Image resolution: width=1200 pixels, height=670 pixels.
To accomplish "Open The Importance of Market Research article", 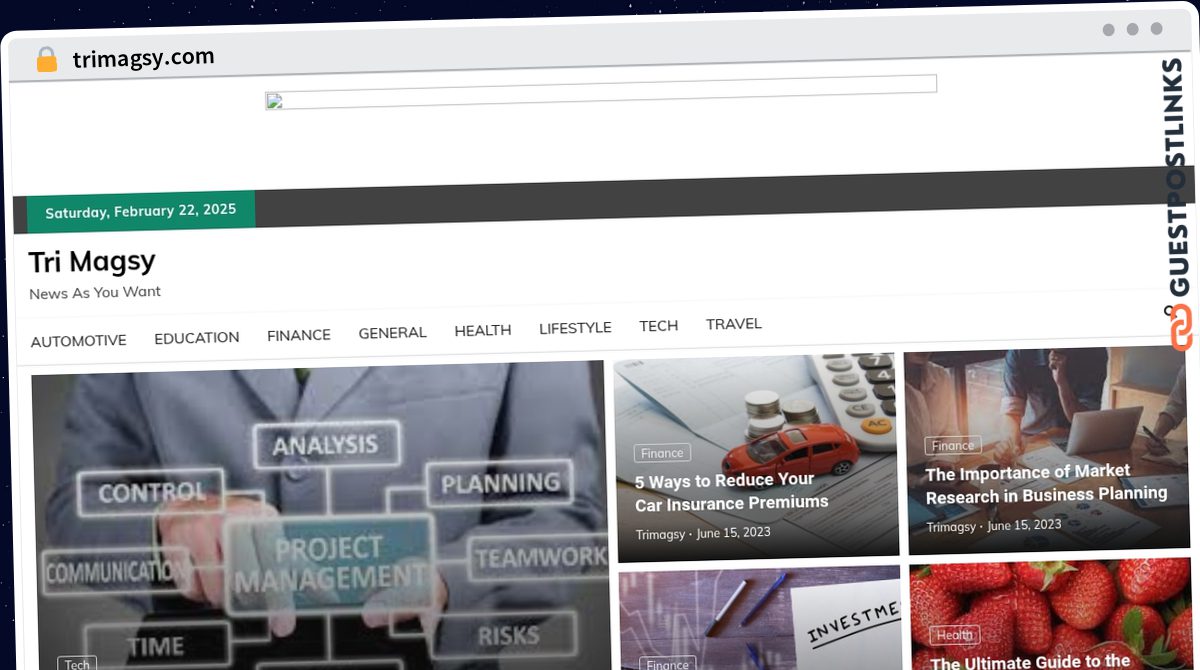I will pyautogui.click(x=1046, y=484).
